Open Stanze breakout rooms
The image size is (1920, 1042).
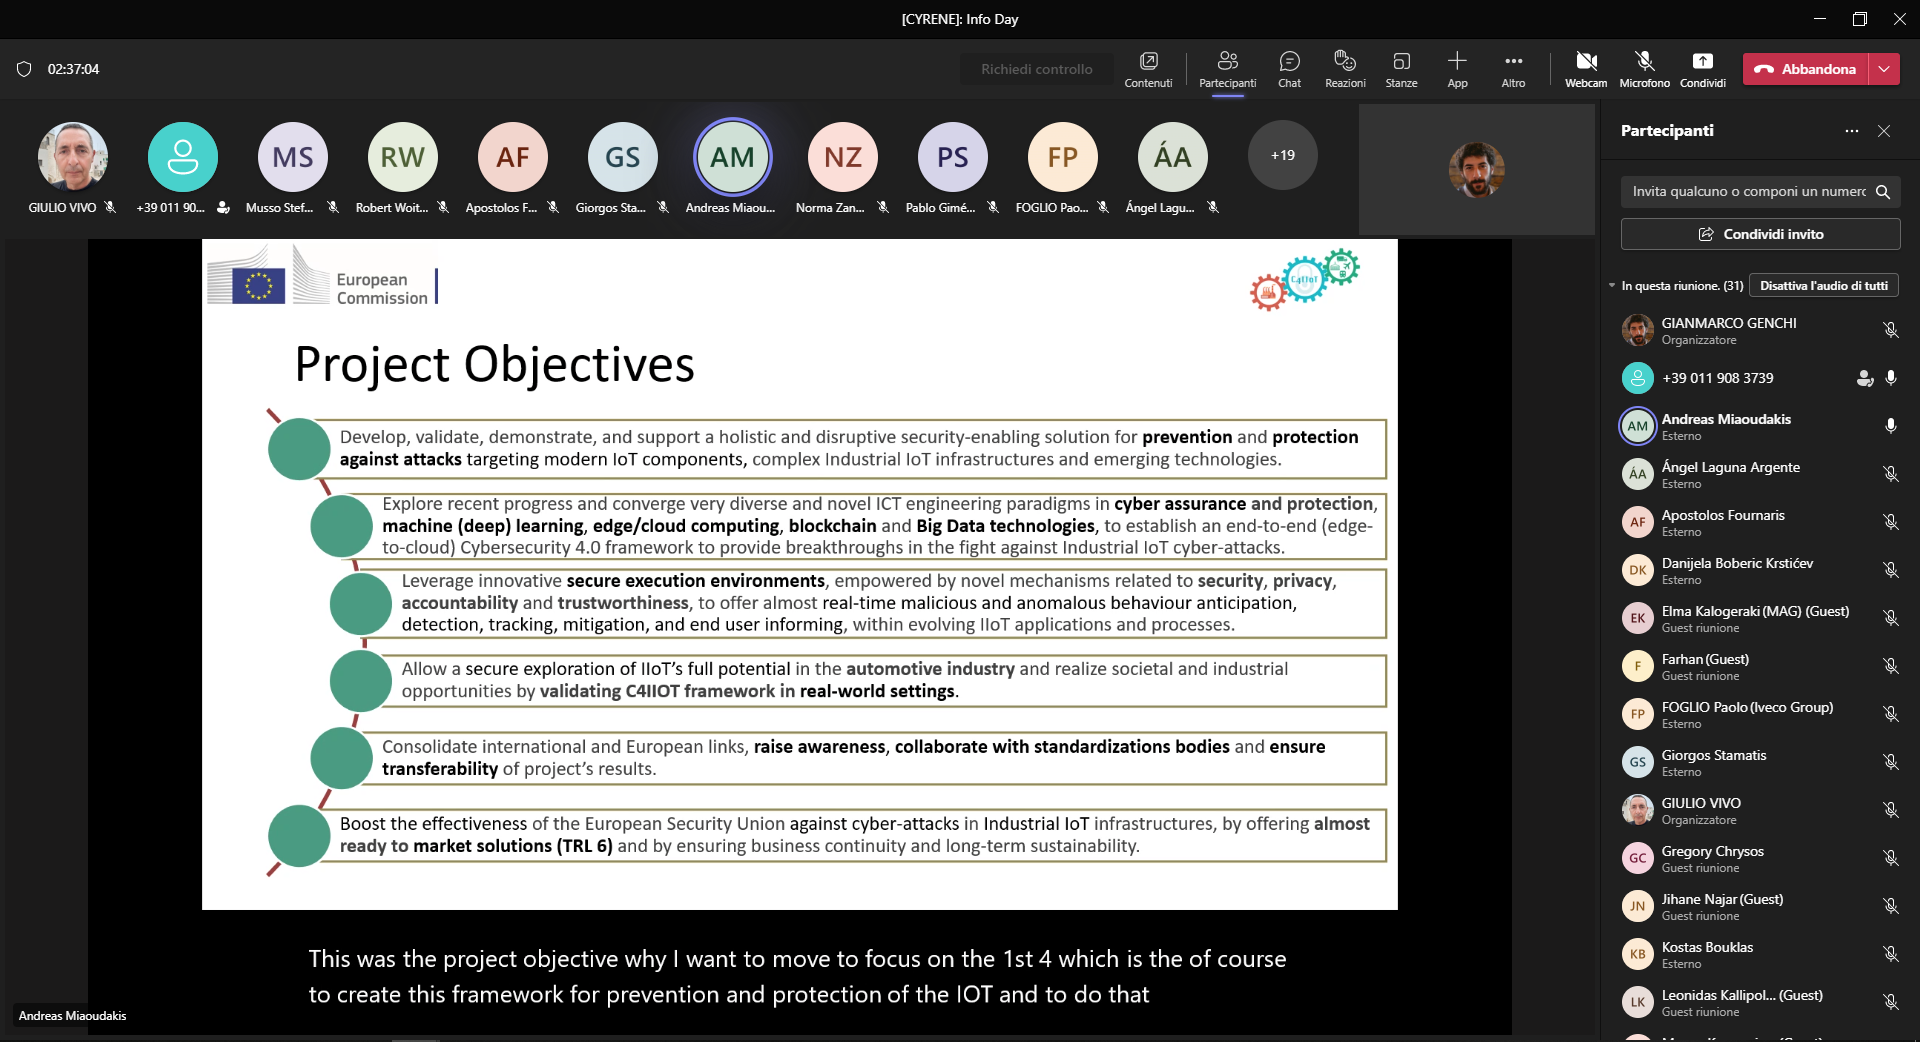coord(1401,69)
